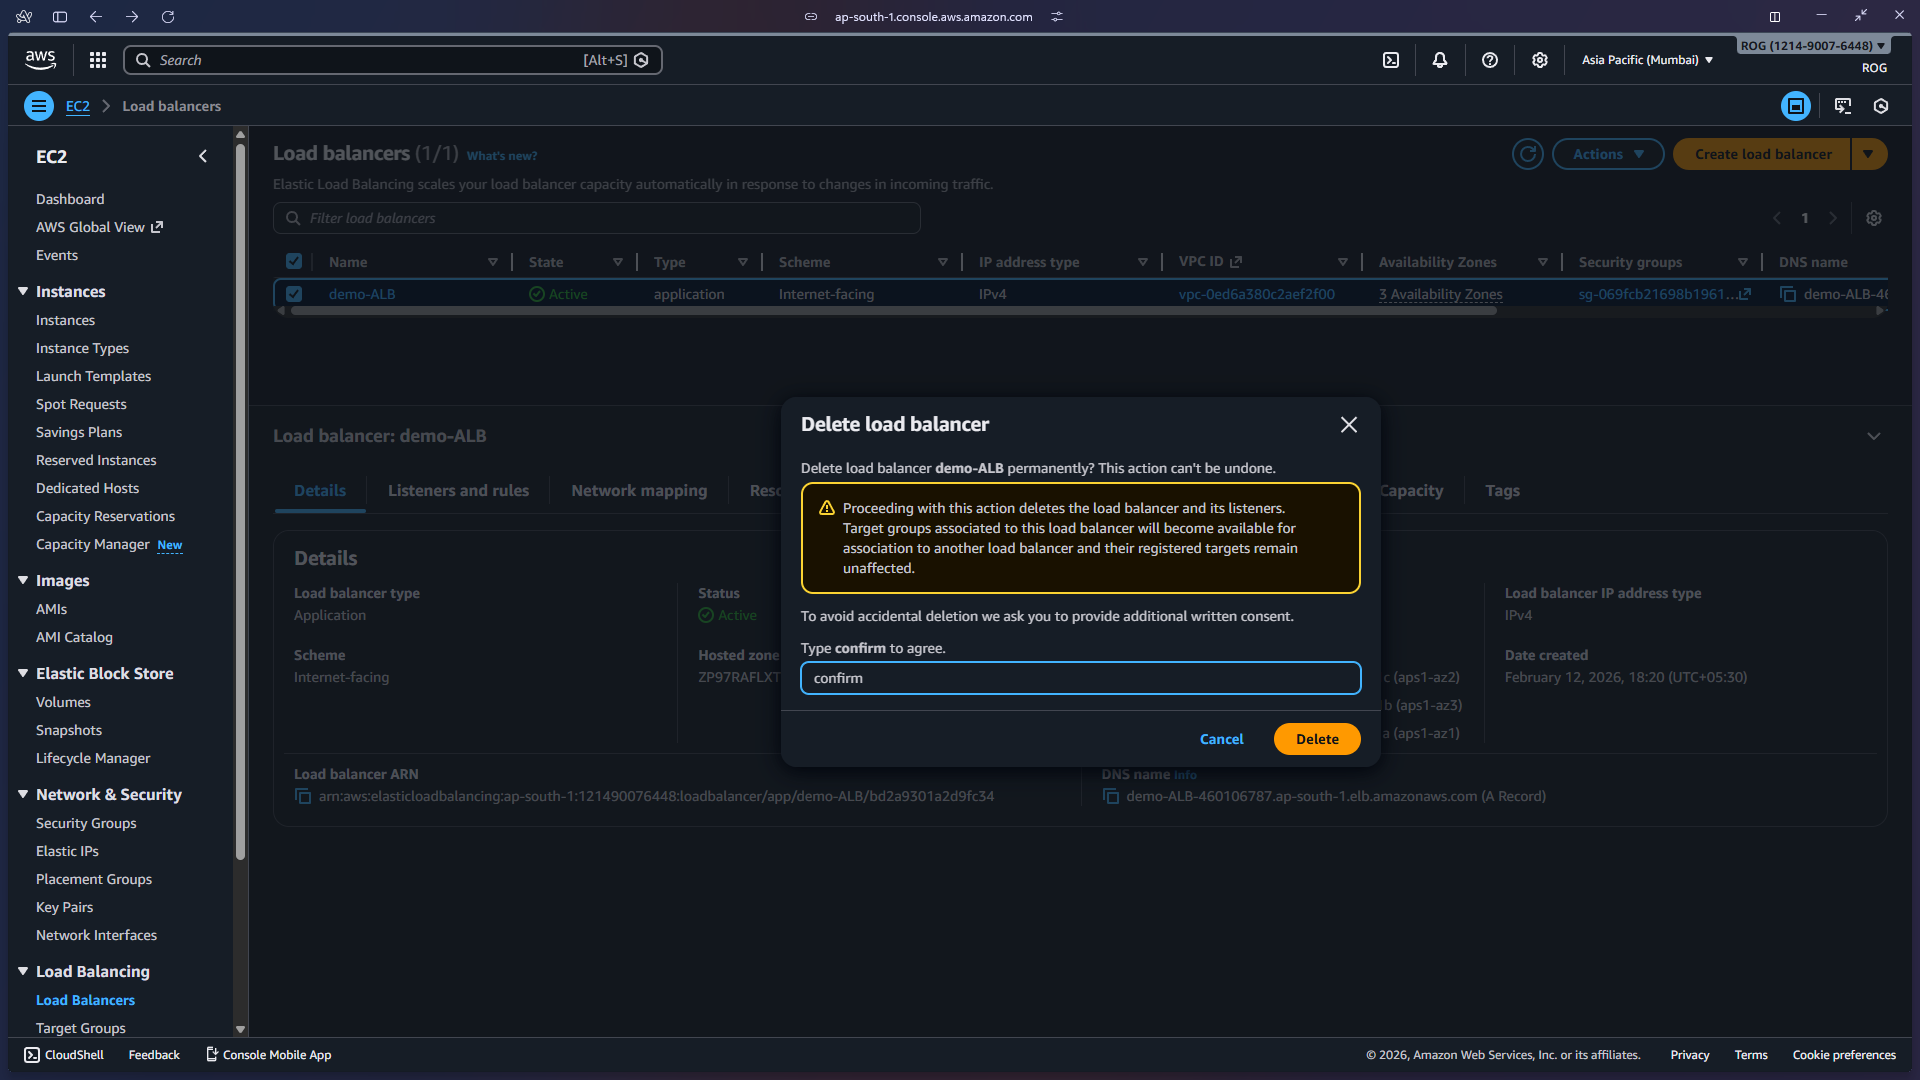1920x1080 pixels.
Task: Open the settings gear in the top bar
Action: click(x=1539, y=60)
